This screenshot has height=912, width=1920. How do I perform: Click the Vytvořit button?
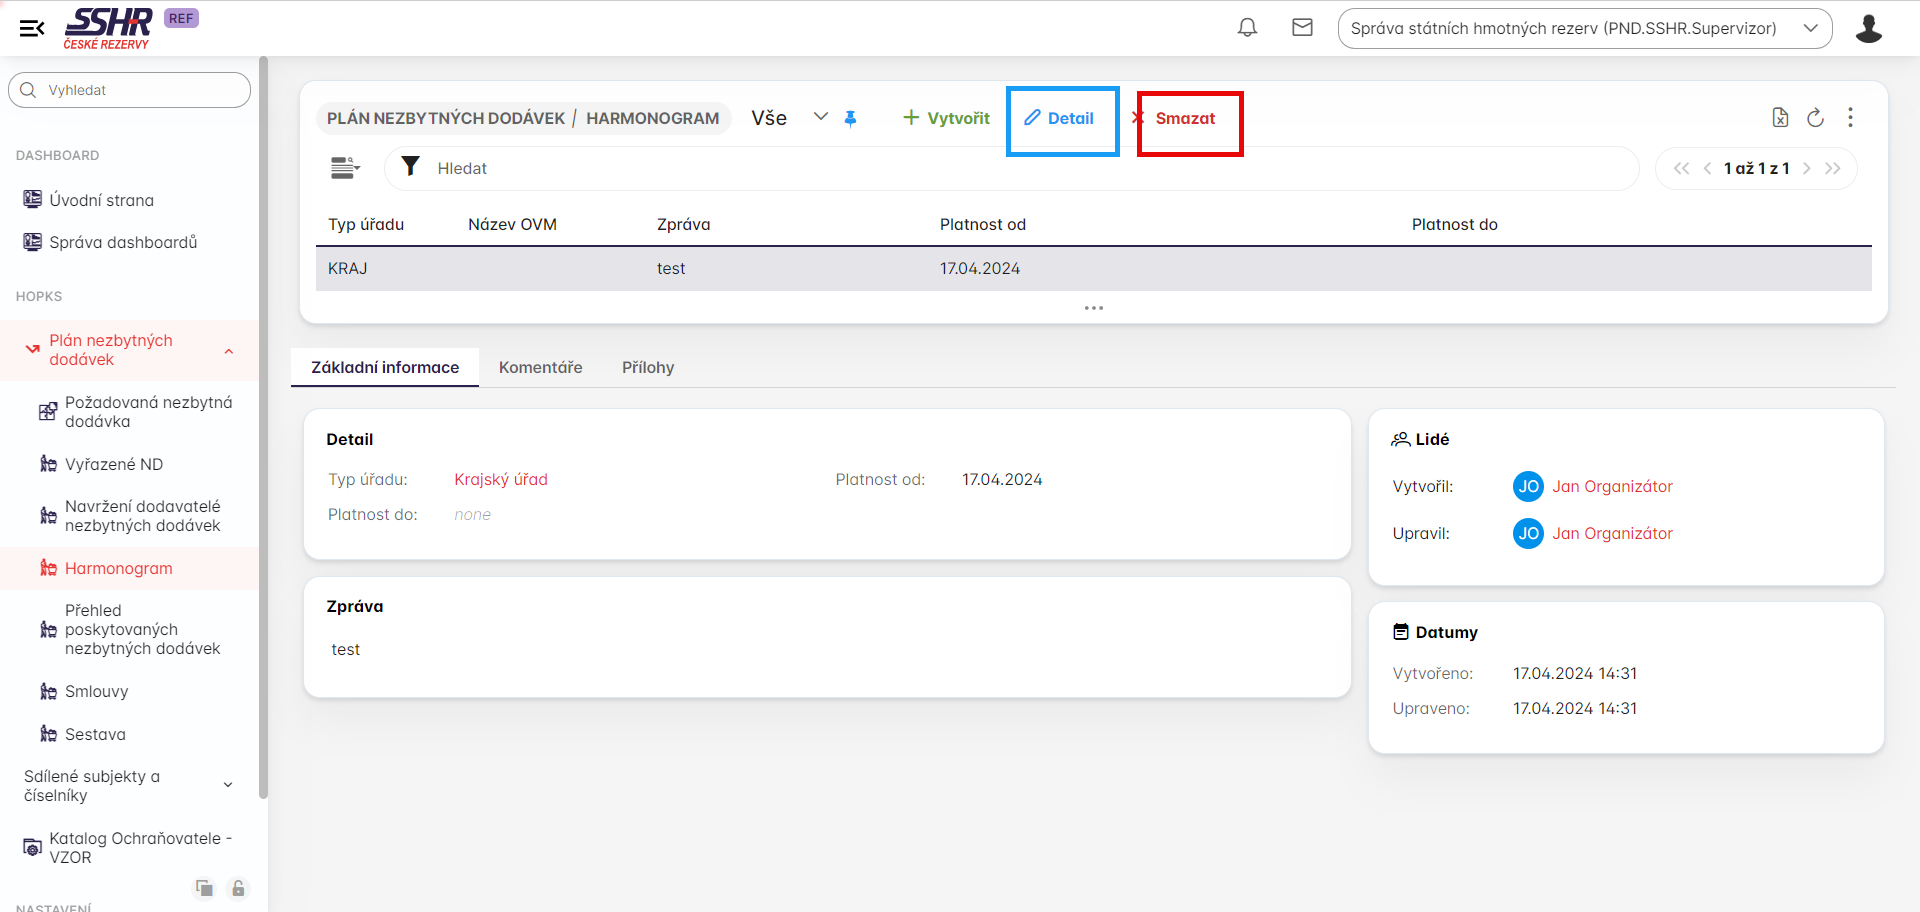click(x=946, y=118)
